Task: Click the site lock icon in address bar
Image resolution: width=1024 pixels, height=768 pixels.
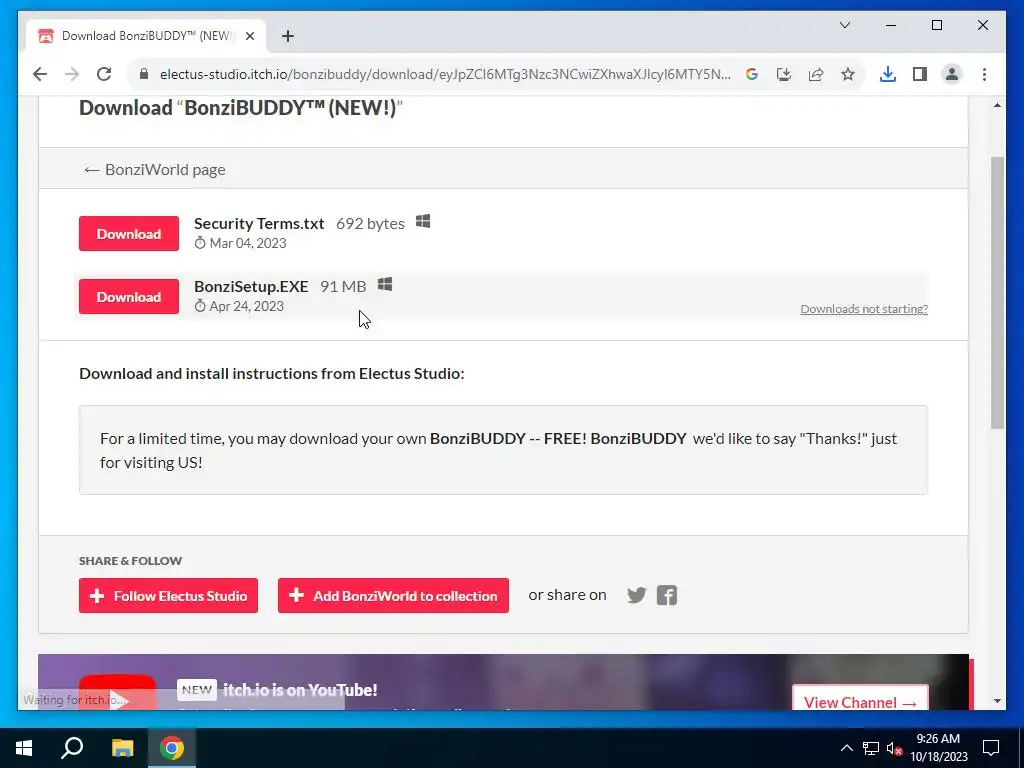Action: coord(144,74)
